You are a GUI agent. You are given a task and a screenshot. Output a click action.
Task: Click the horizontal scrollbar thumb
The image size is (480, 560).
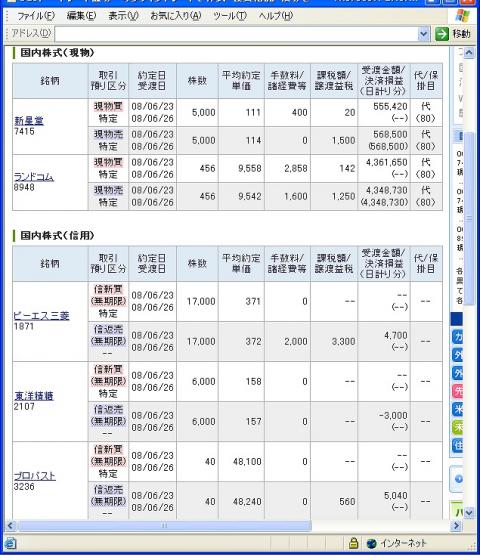coord(164,525)
